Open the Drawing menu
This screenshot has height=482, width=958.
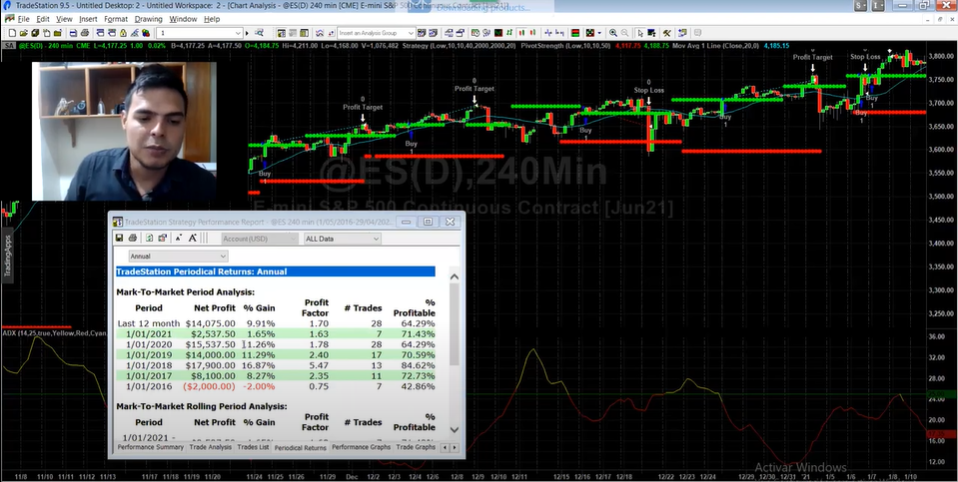148,19
